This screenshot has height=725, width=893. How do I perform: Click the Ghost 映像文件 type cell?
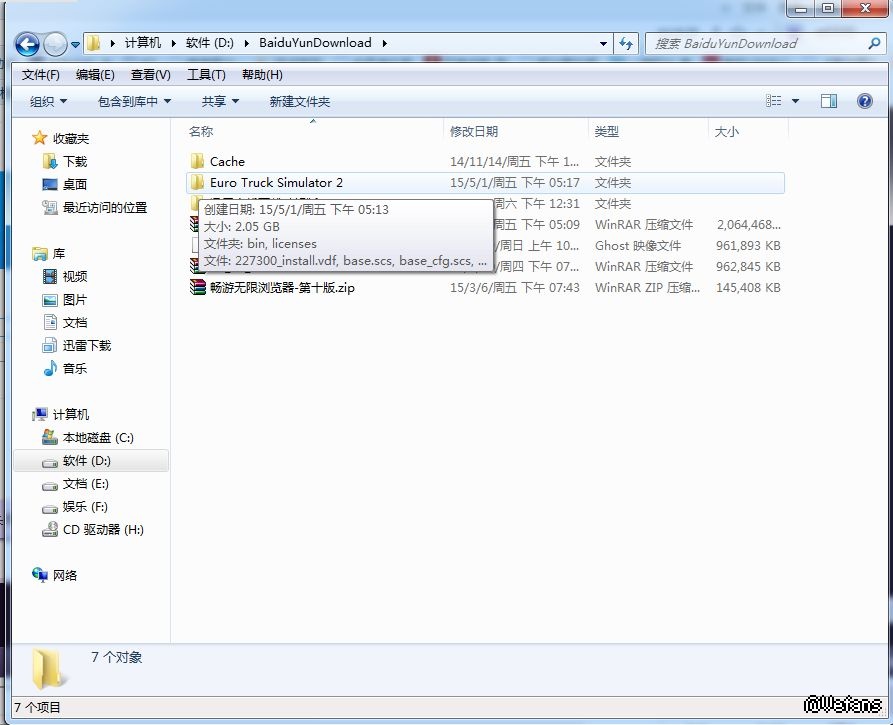638,245
